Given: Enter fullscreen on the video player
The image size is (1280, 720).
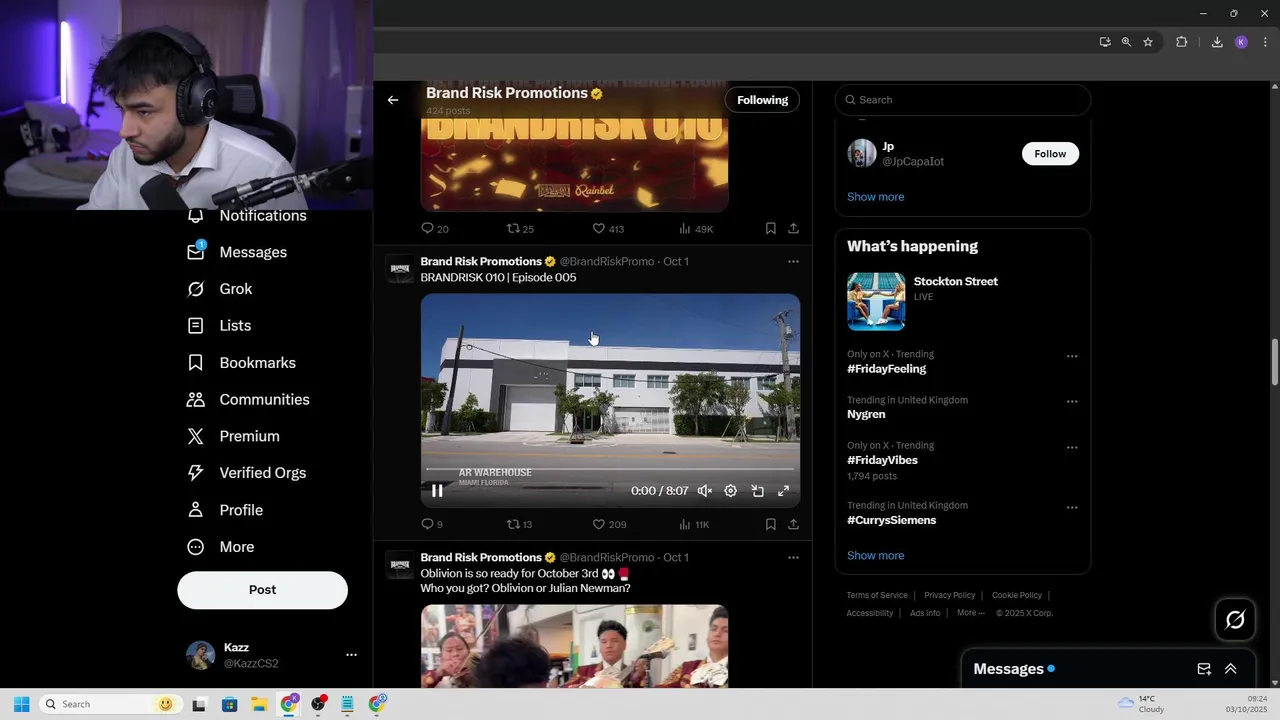Looking at the screenshot, I should [783, 491].
